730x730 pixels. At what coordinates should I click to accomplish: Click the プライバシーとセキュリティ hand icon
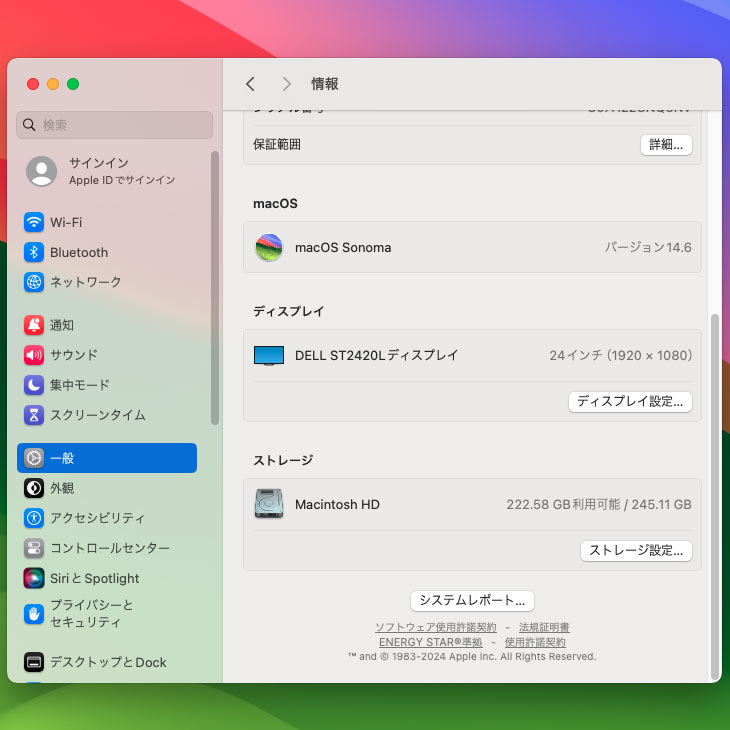[34, 614]
